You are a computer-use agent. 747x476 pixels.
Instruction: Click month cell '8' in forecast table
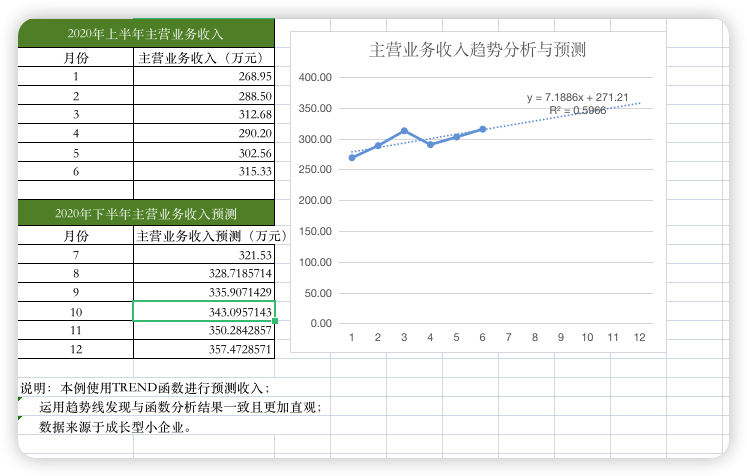click(x=76, y=273)
